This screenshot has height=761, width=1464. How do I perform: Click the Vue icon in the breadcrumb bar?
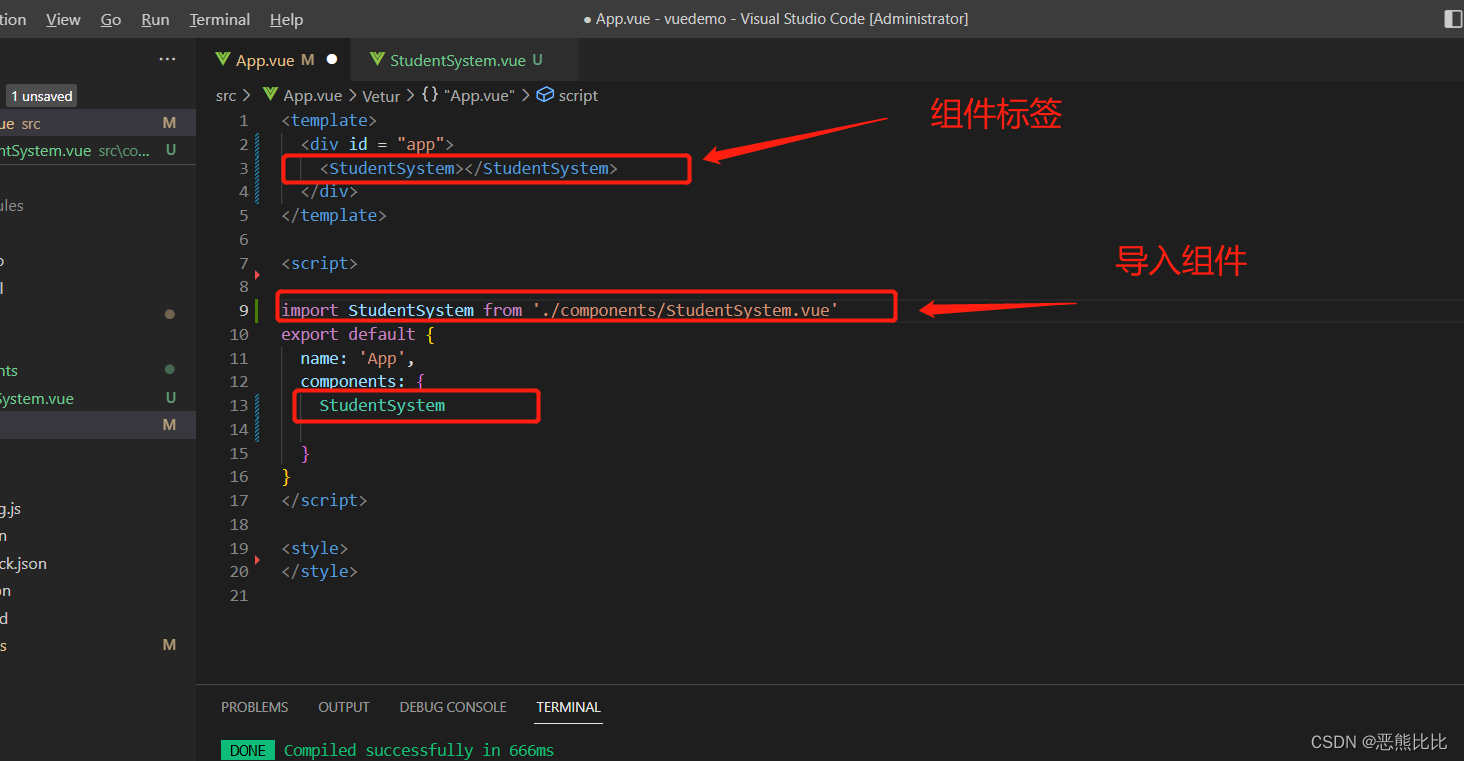[x=270, y=94]
